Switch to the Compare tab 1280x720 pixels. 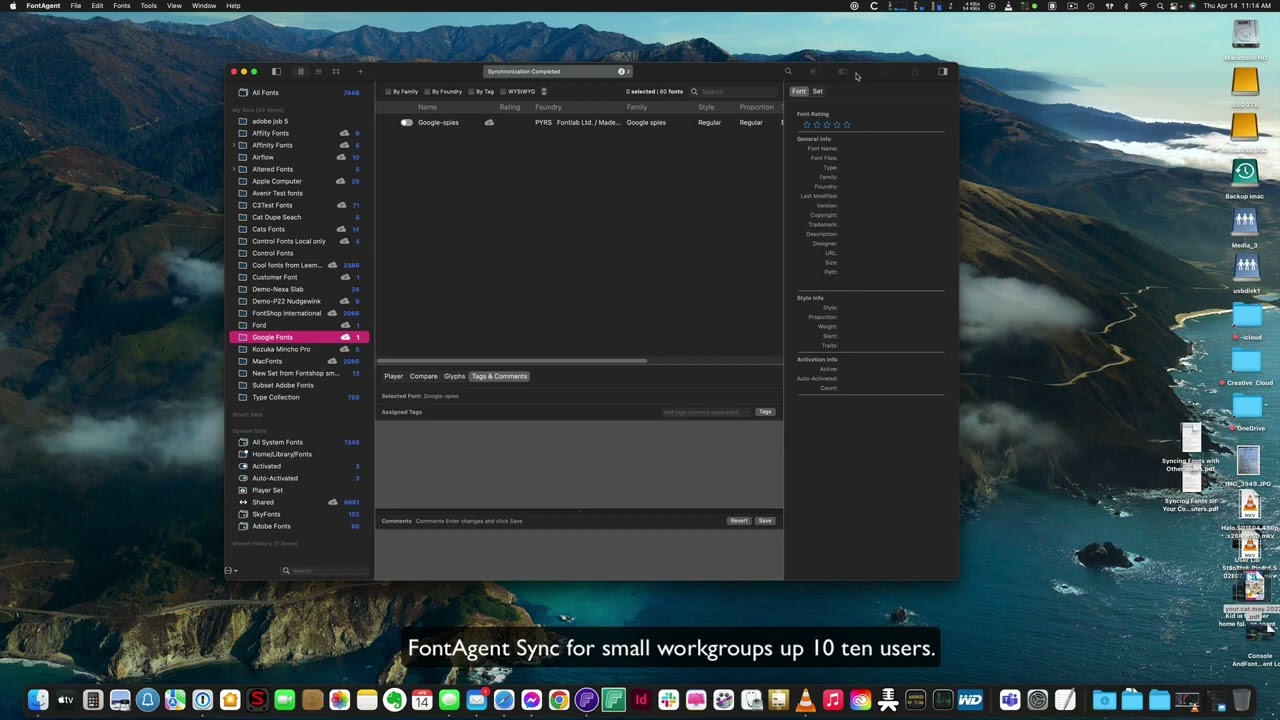424,376
